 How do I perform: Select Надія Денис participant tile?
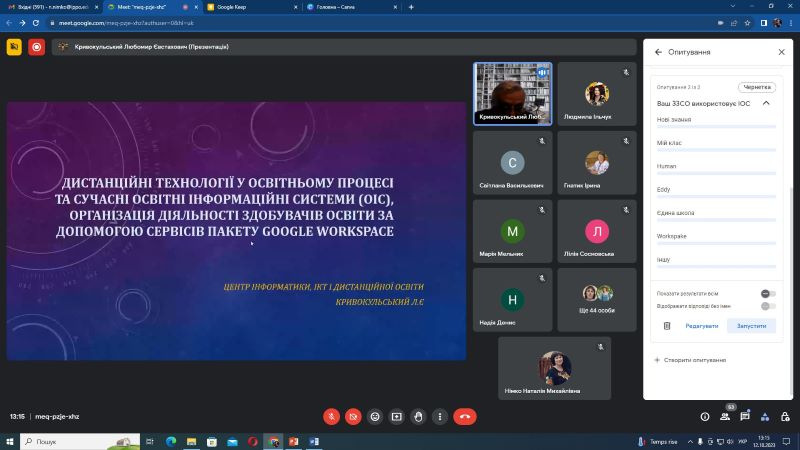512,300
